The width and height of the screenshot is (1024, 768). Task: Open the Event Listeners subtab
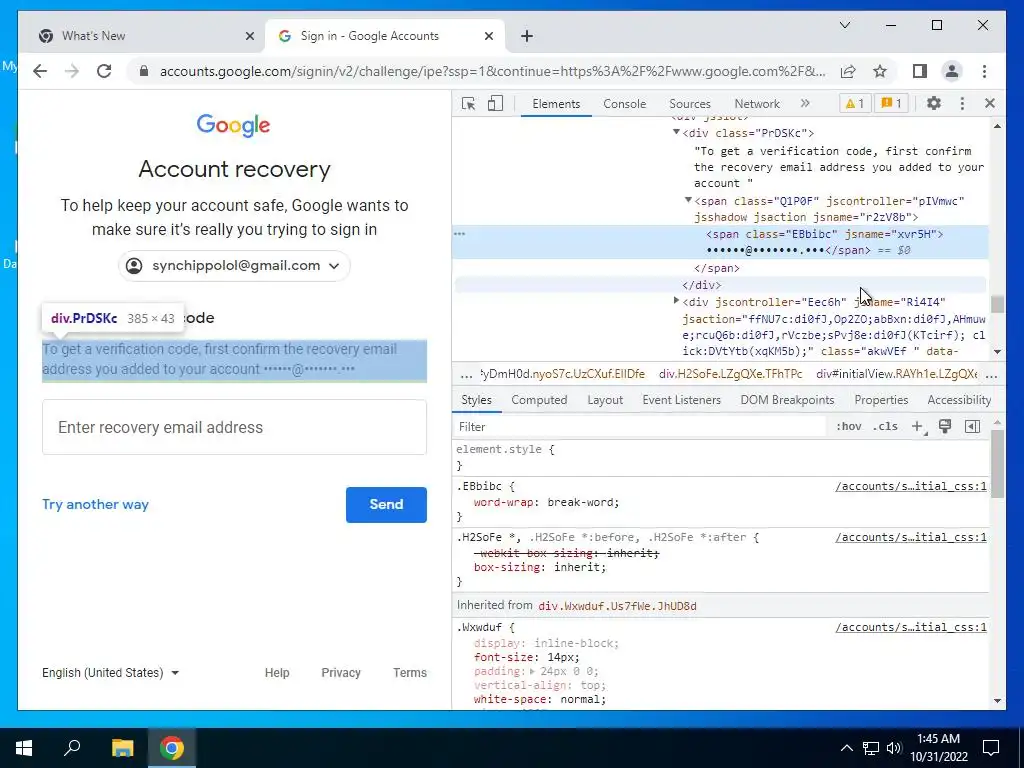click(x=681, y=400)
